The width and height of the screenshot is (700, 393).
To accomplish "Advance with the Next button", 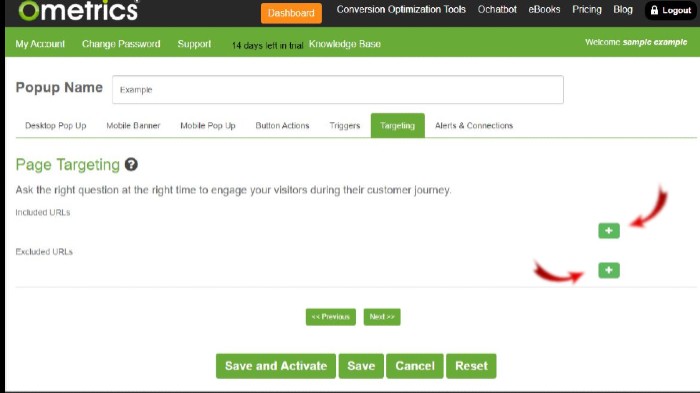I will 382,317.
